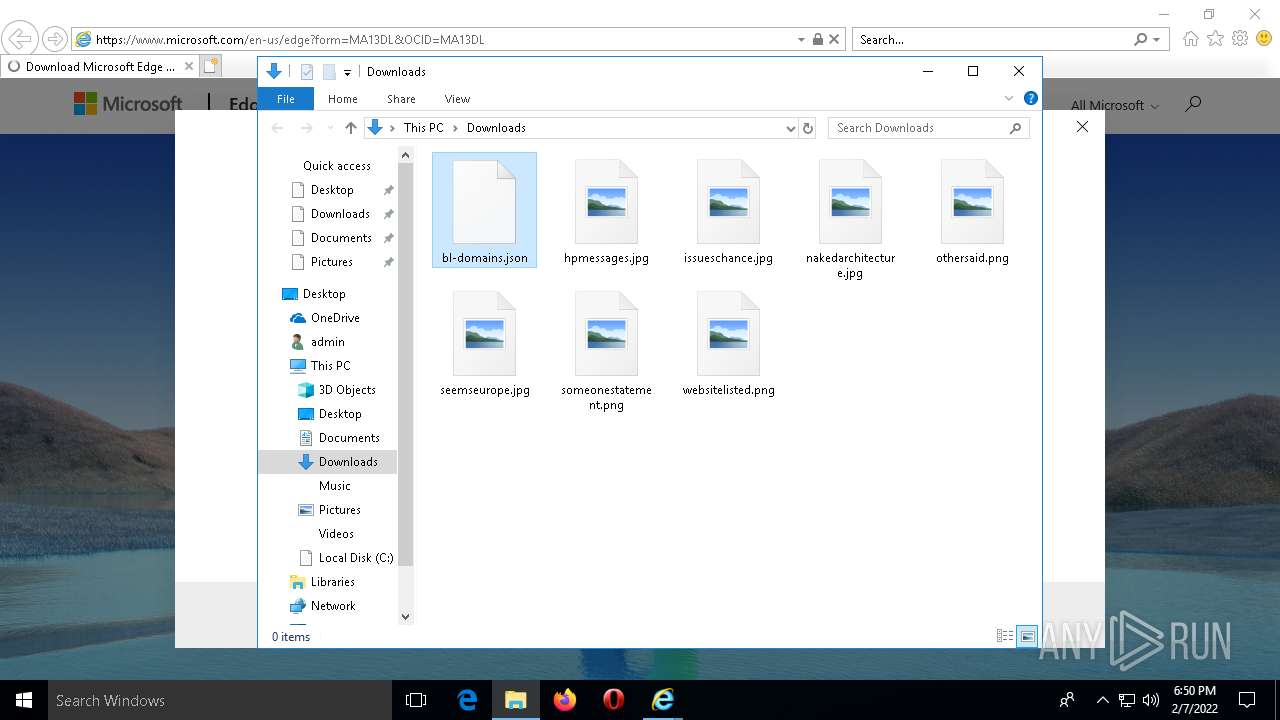This screenshot has height=720, width=1280.
Task: Click the navigation pane scroll up arrow
Action: pos(406,155)
